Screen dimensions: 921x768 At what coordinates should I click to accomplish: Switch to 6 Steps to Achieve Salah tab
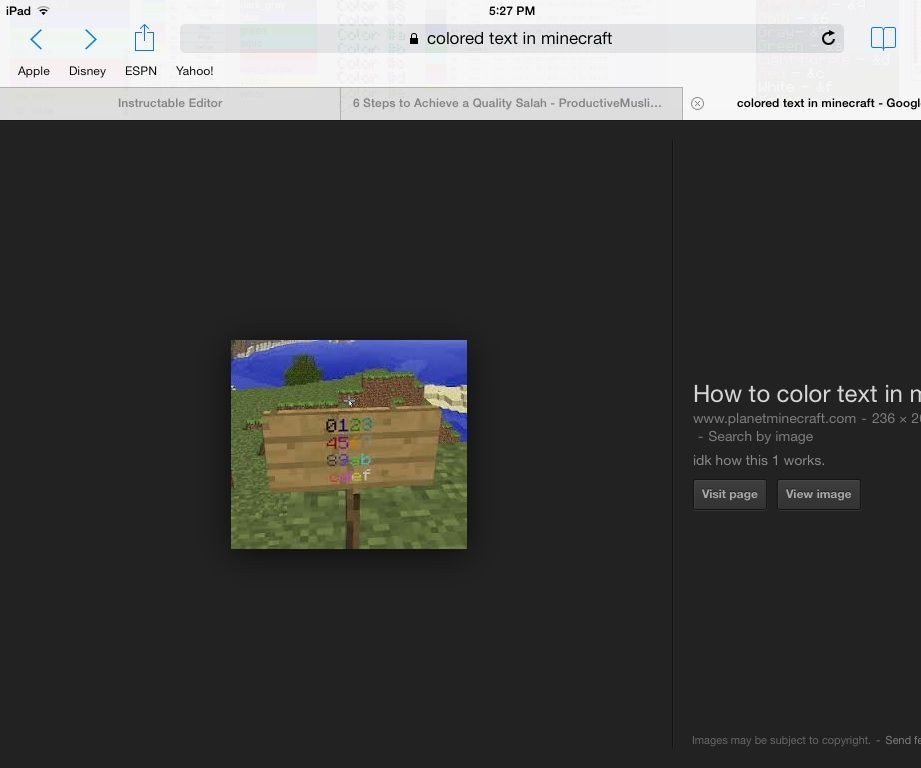coord(511,103)
